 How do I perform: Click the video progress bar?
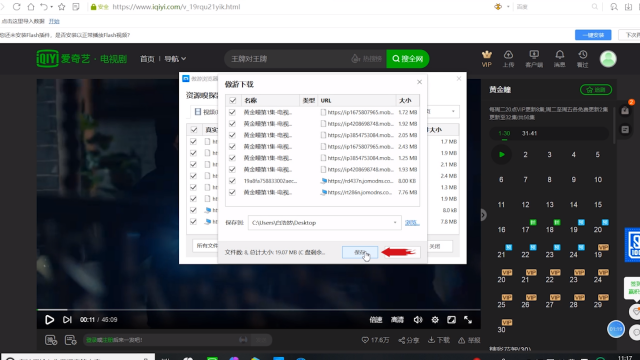(x=258, y=310)
